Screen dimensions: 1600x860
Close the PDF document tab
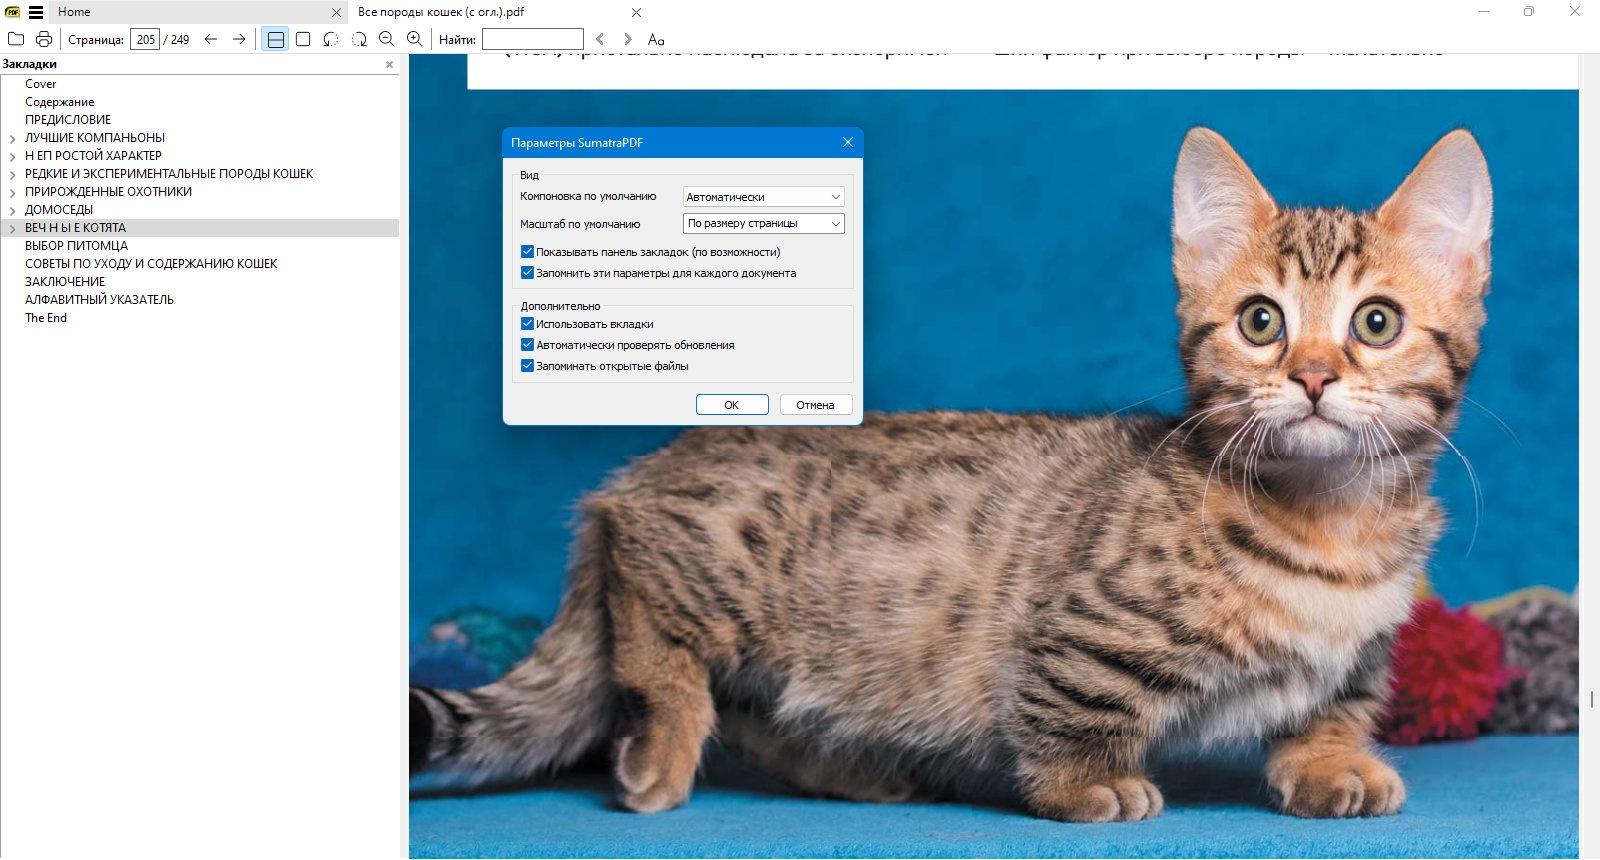(x=636, y=13)
